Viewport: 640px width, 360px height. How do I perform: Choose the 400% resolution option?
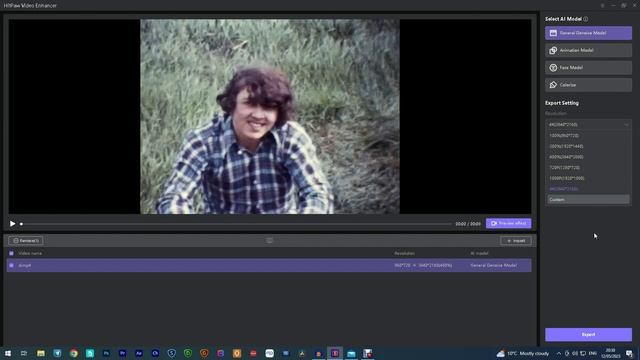pos(588,157)
